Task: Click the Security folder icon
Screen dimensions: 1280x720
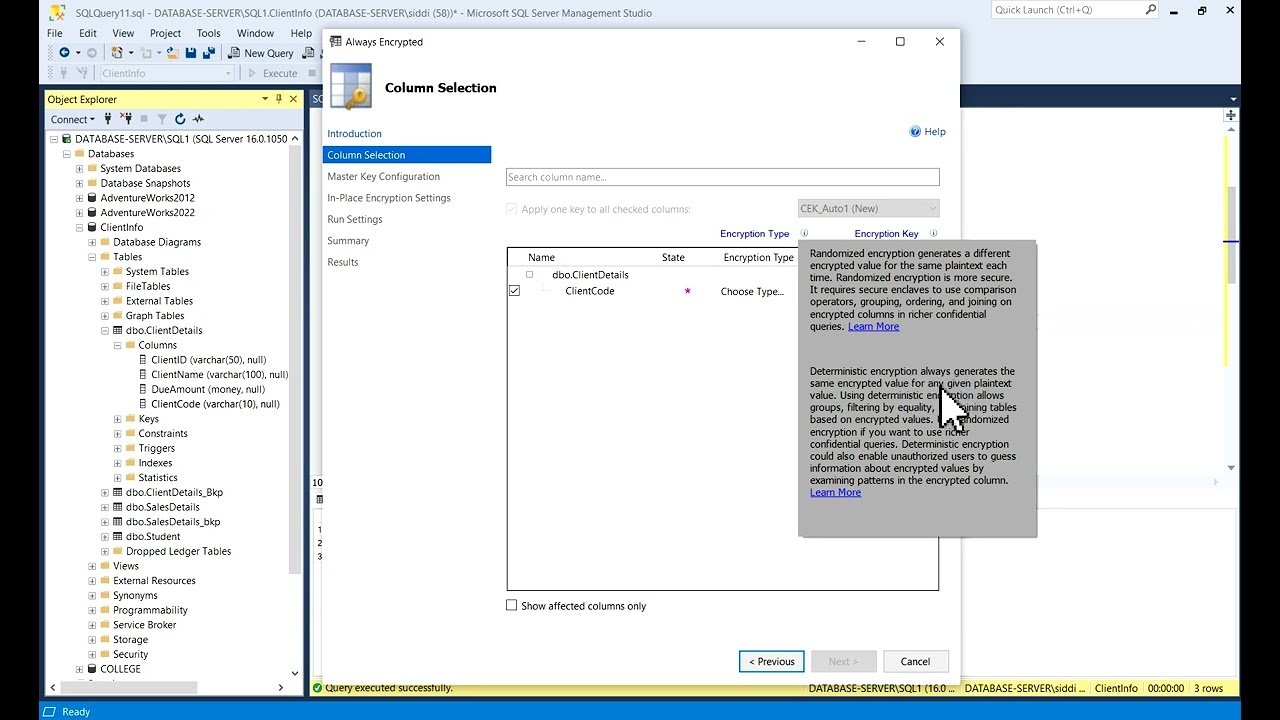Action: tap(105, 654)
